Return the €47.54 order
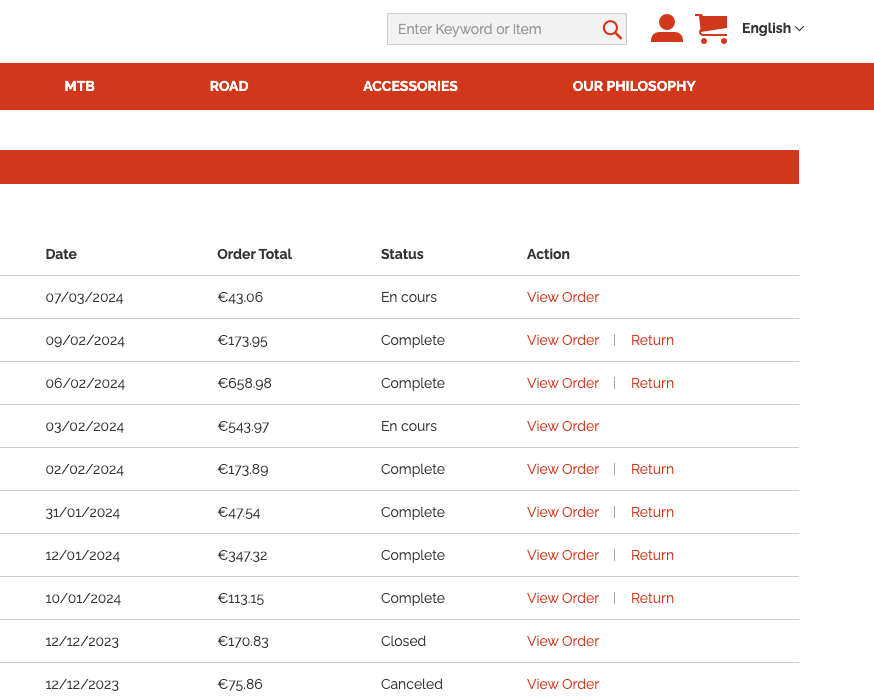 652,512
